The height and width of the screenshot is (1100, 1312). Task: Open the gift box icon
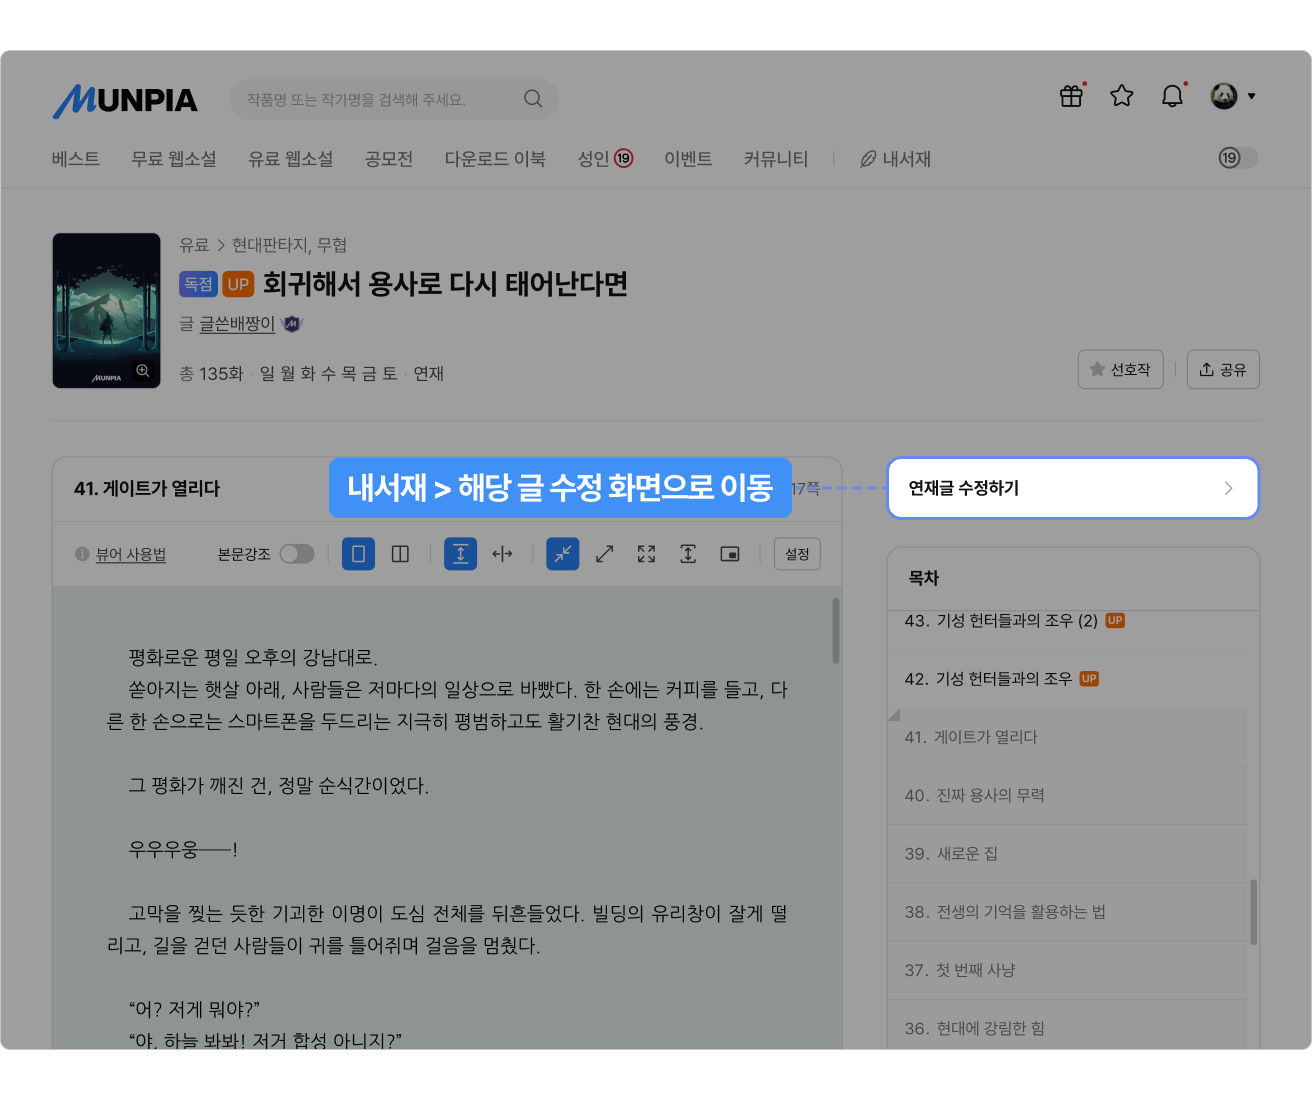pyautogui.click(x=1071, y=96)
